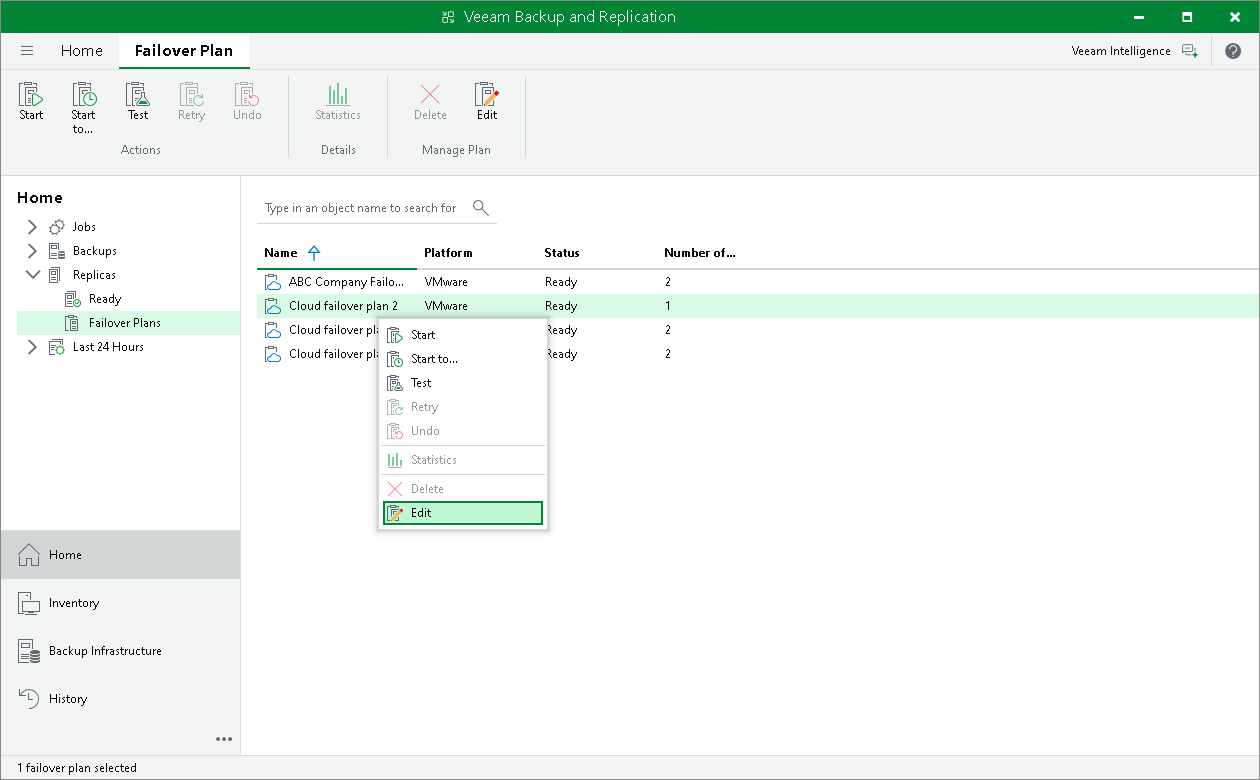Choose Delete in the context menu

463,489
